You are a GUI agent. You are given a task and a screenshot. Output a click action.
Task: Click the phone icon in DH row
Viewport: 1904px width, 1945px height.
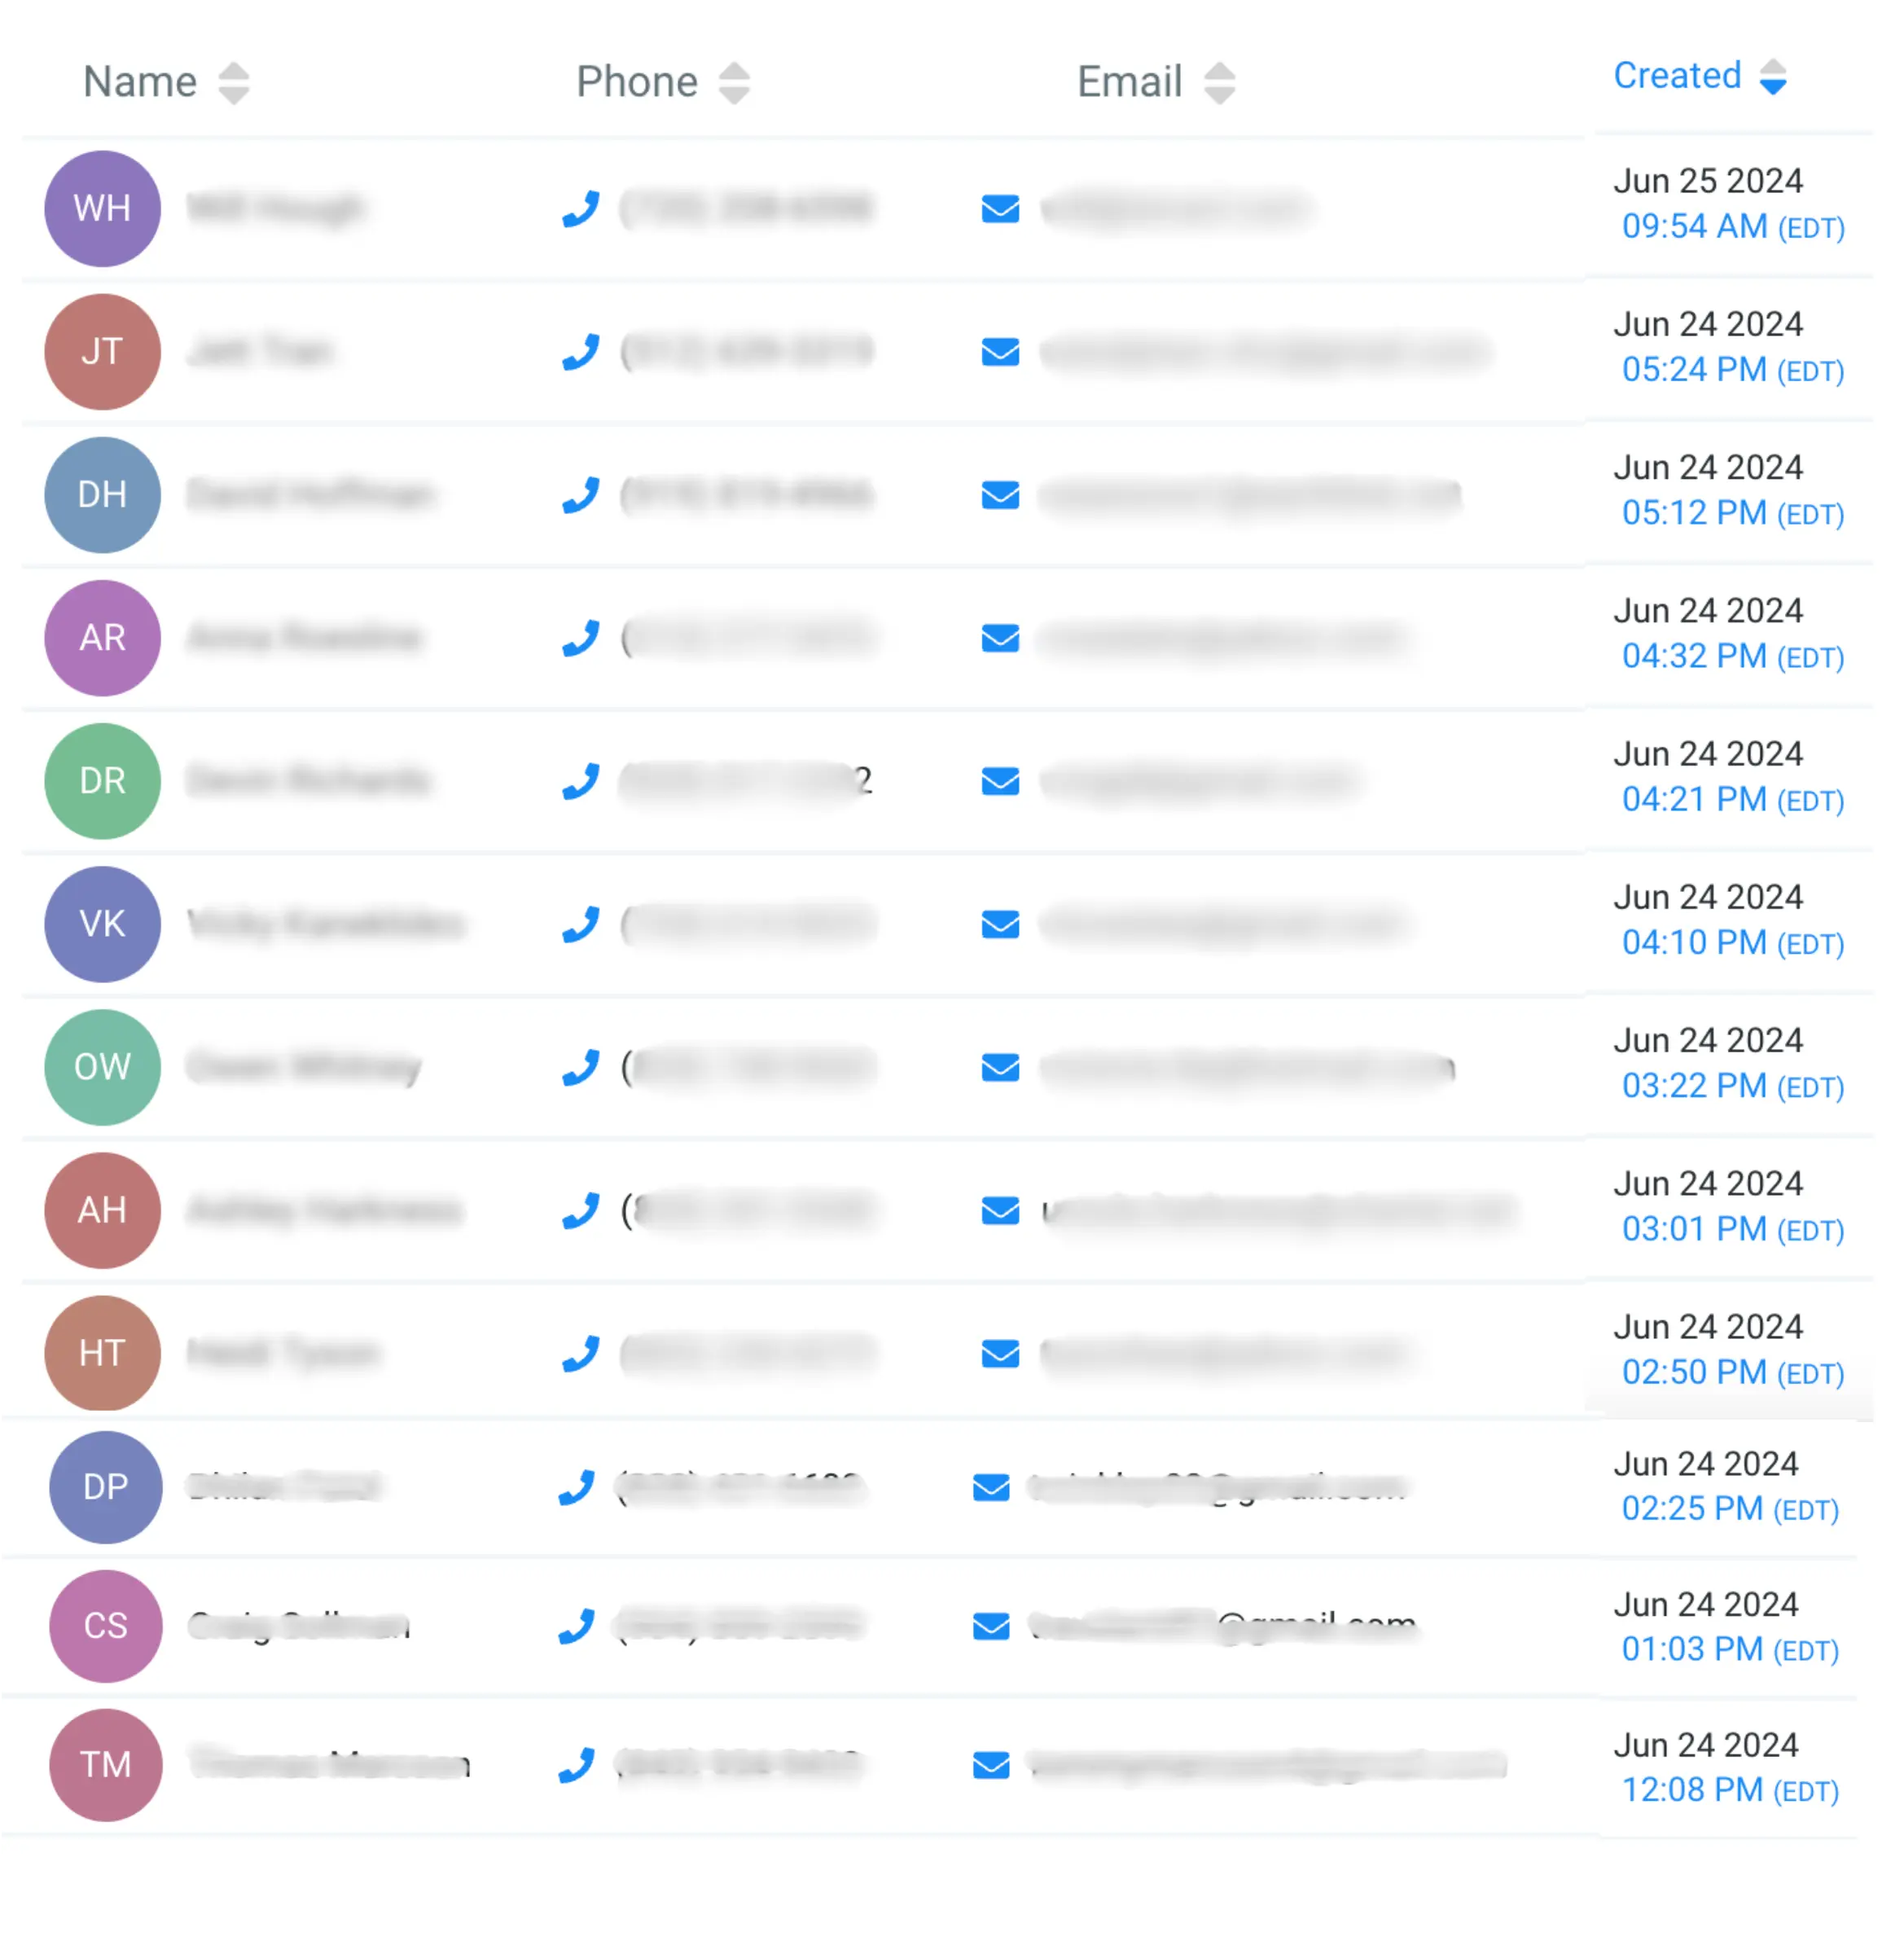pos(581,495)
